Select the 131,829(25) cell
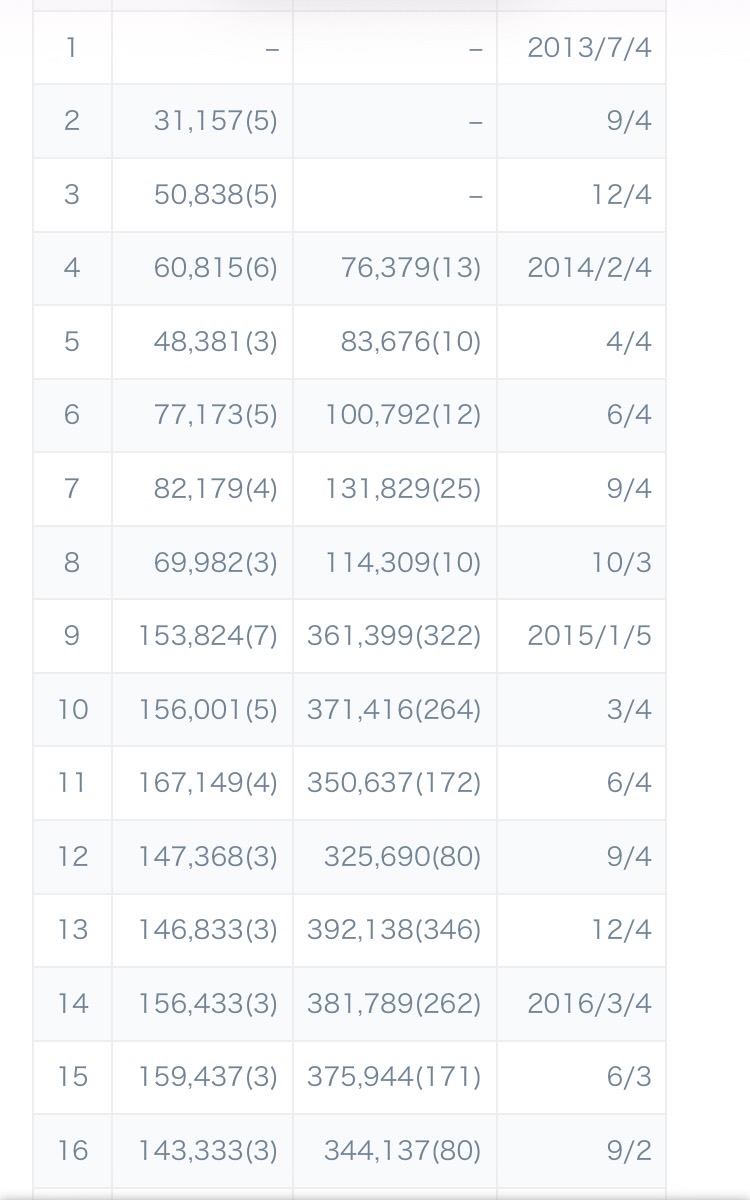This screenshot has height=1200, width=750. [402, 488]
